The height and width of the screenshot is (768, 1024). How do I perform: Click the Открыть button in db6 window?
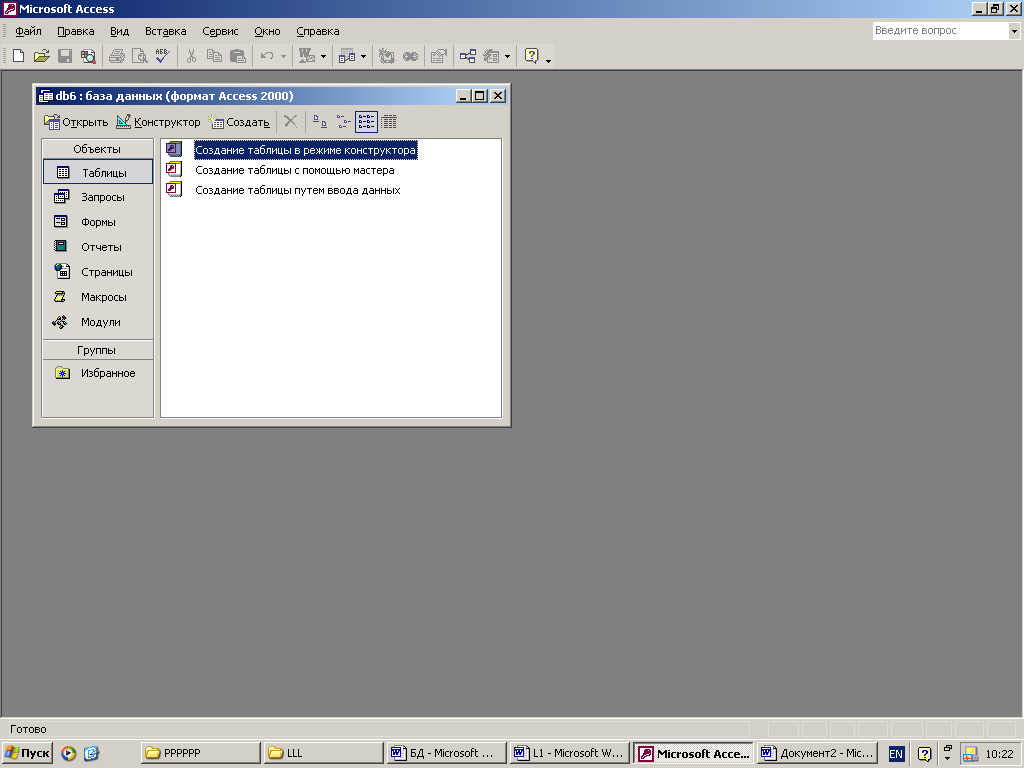click(76, 122)
